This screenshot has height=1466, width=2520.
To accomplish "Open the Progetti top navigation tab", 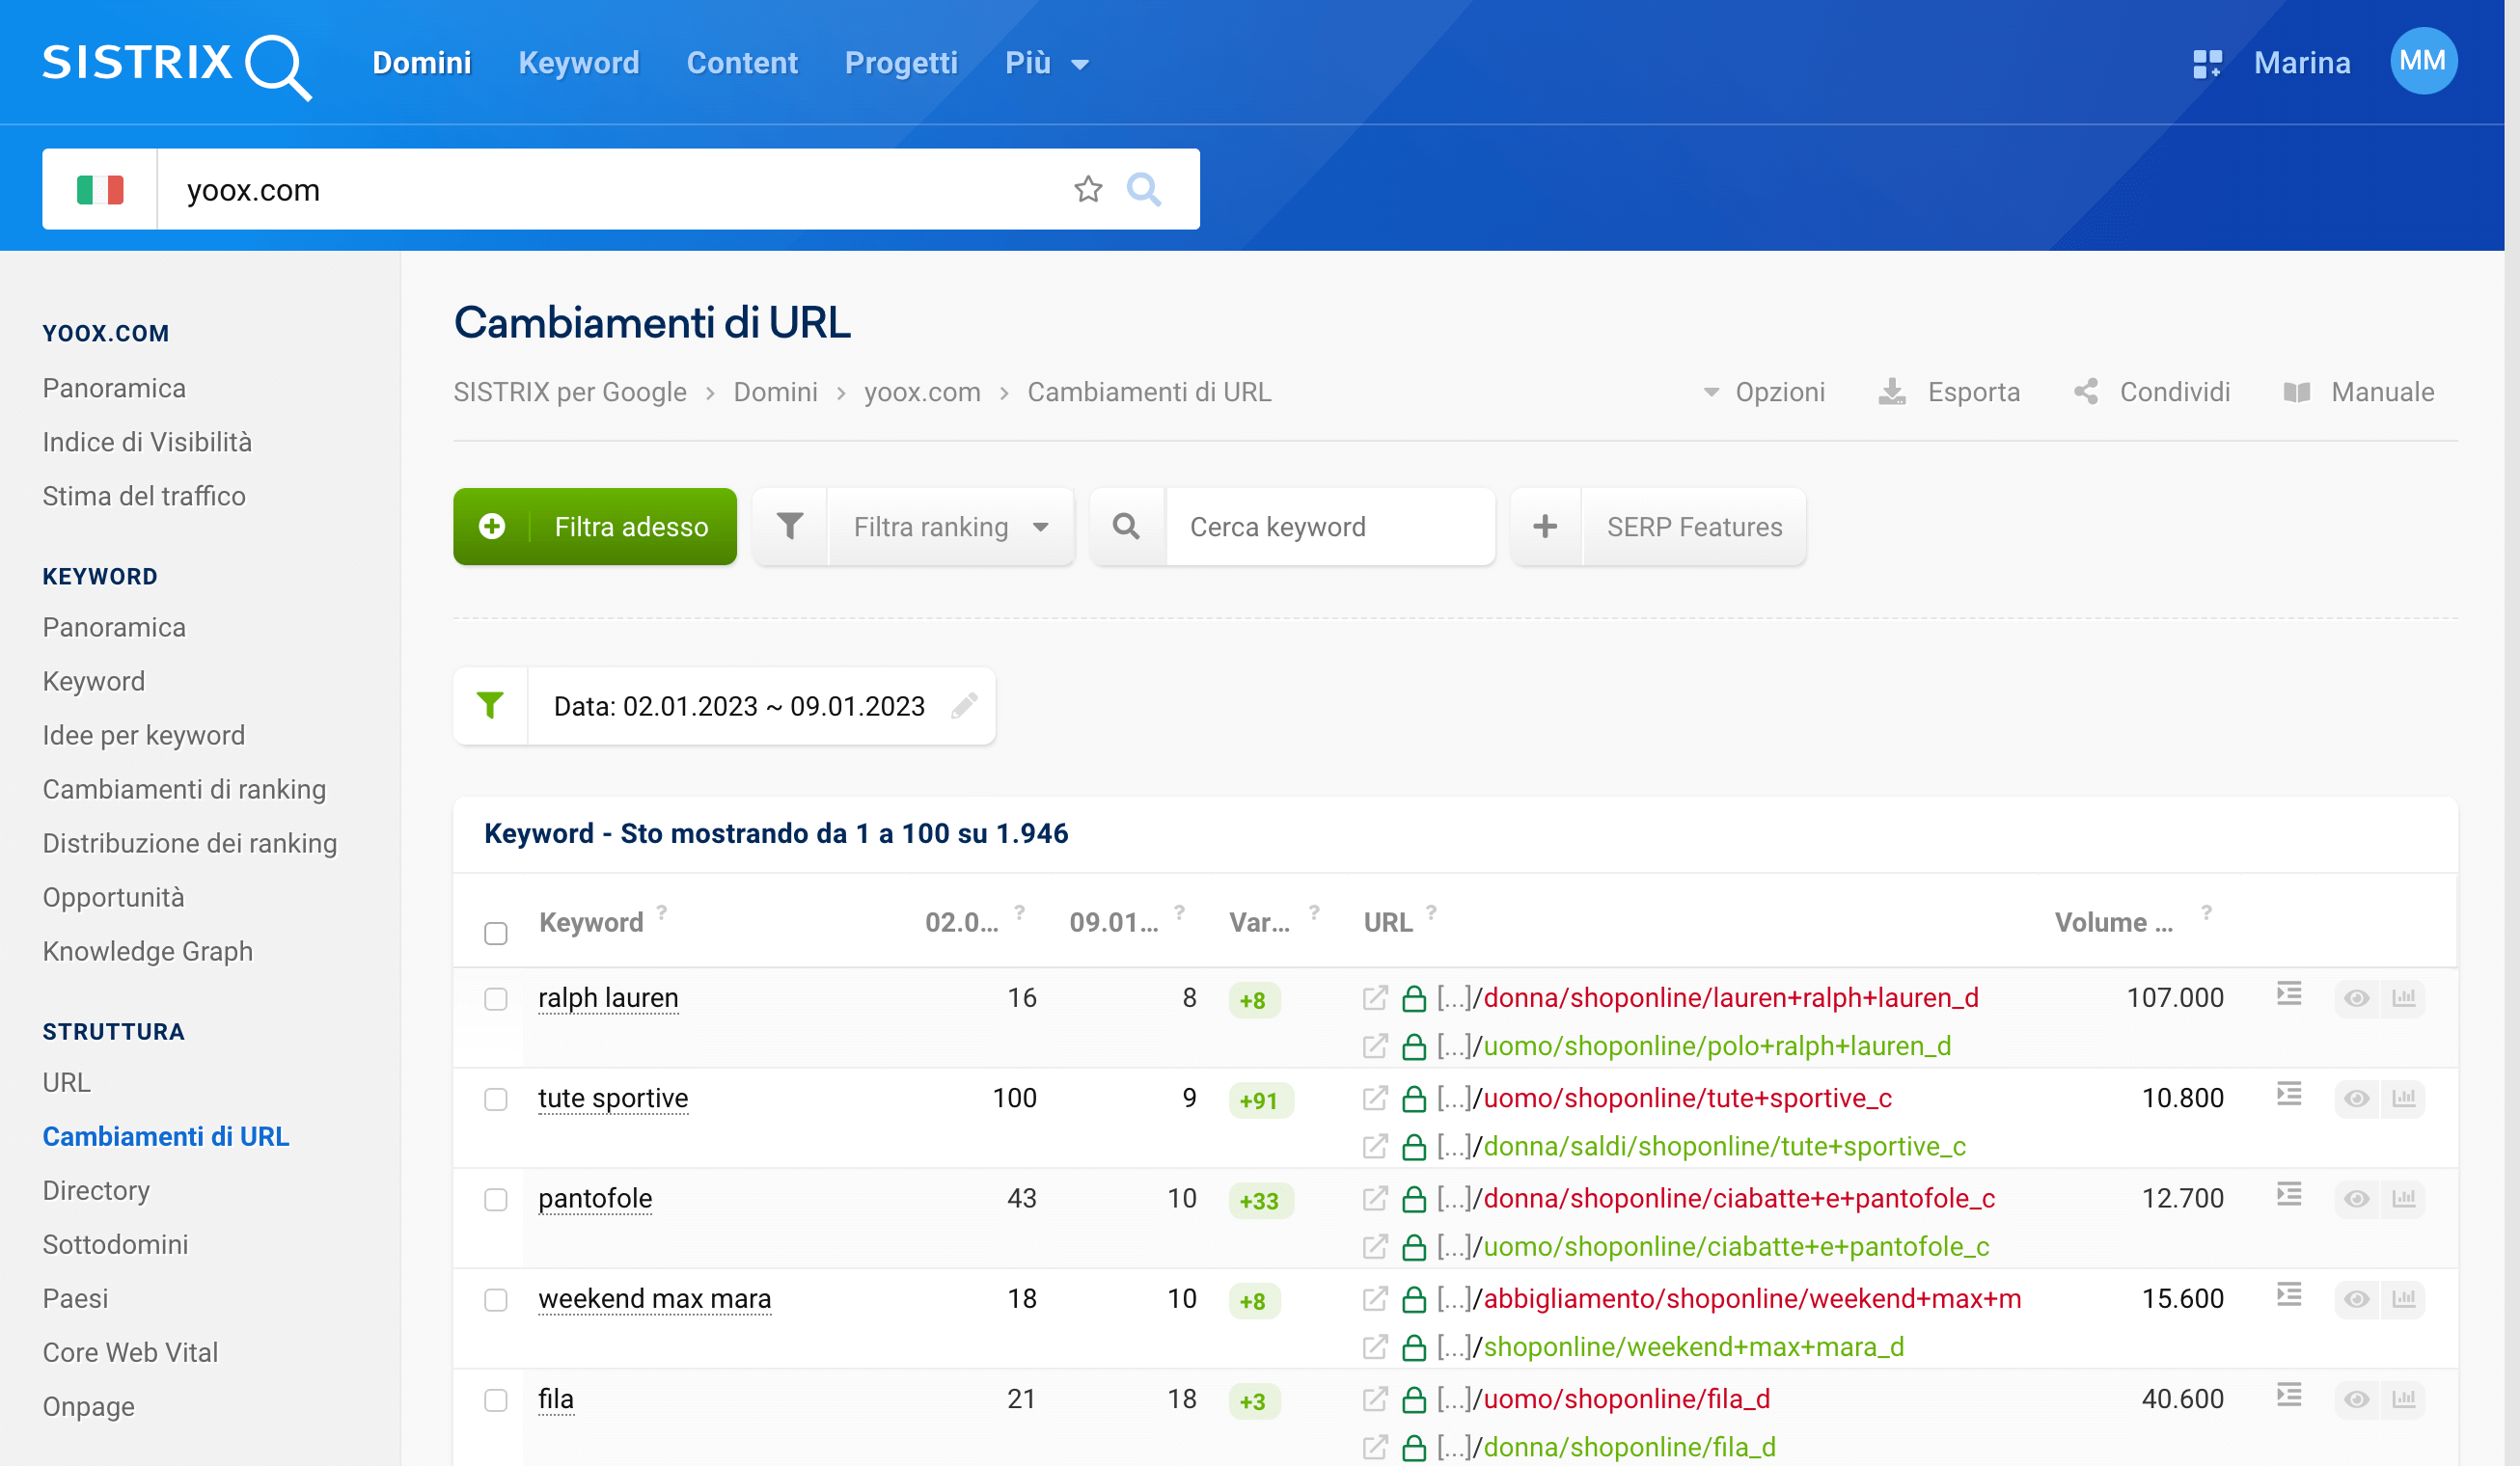I will coord(901,63).
